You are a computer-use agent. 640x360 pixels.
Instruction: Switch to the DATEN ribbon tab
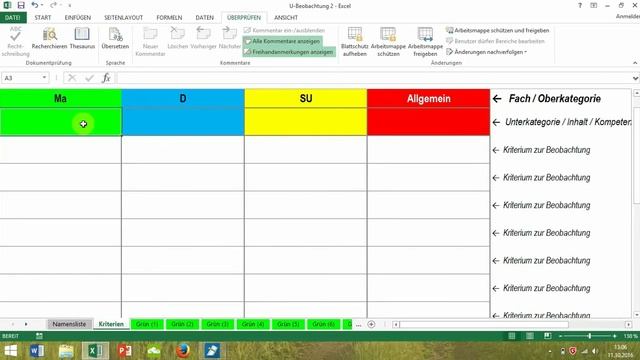click(204, 18)
